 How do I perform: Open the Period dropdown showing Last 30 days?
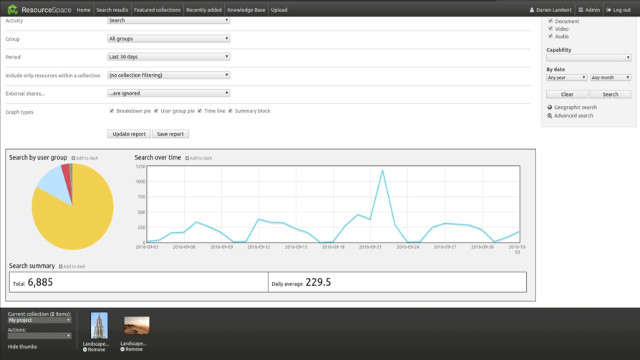(x=169, y=57)
